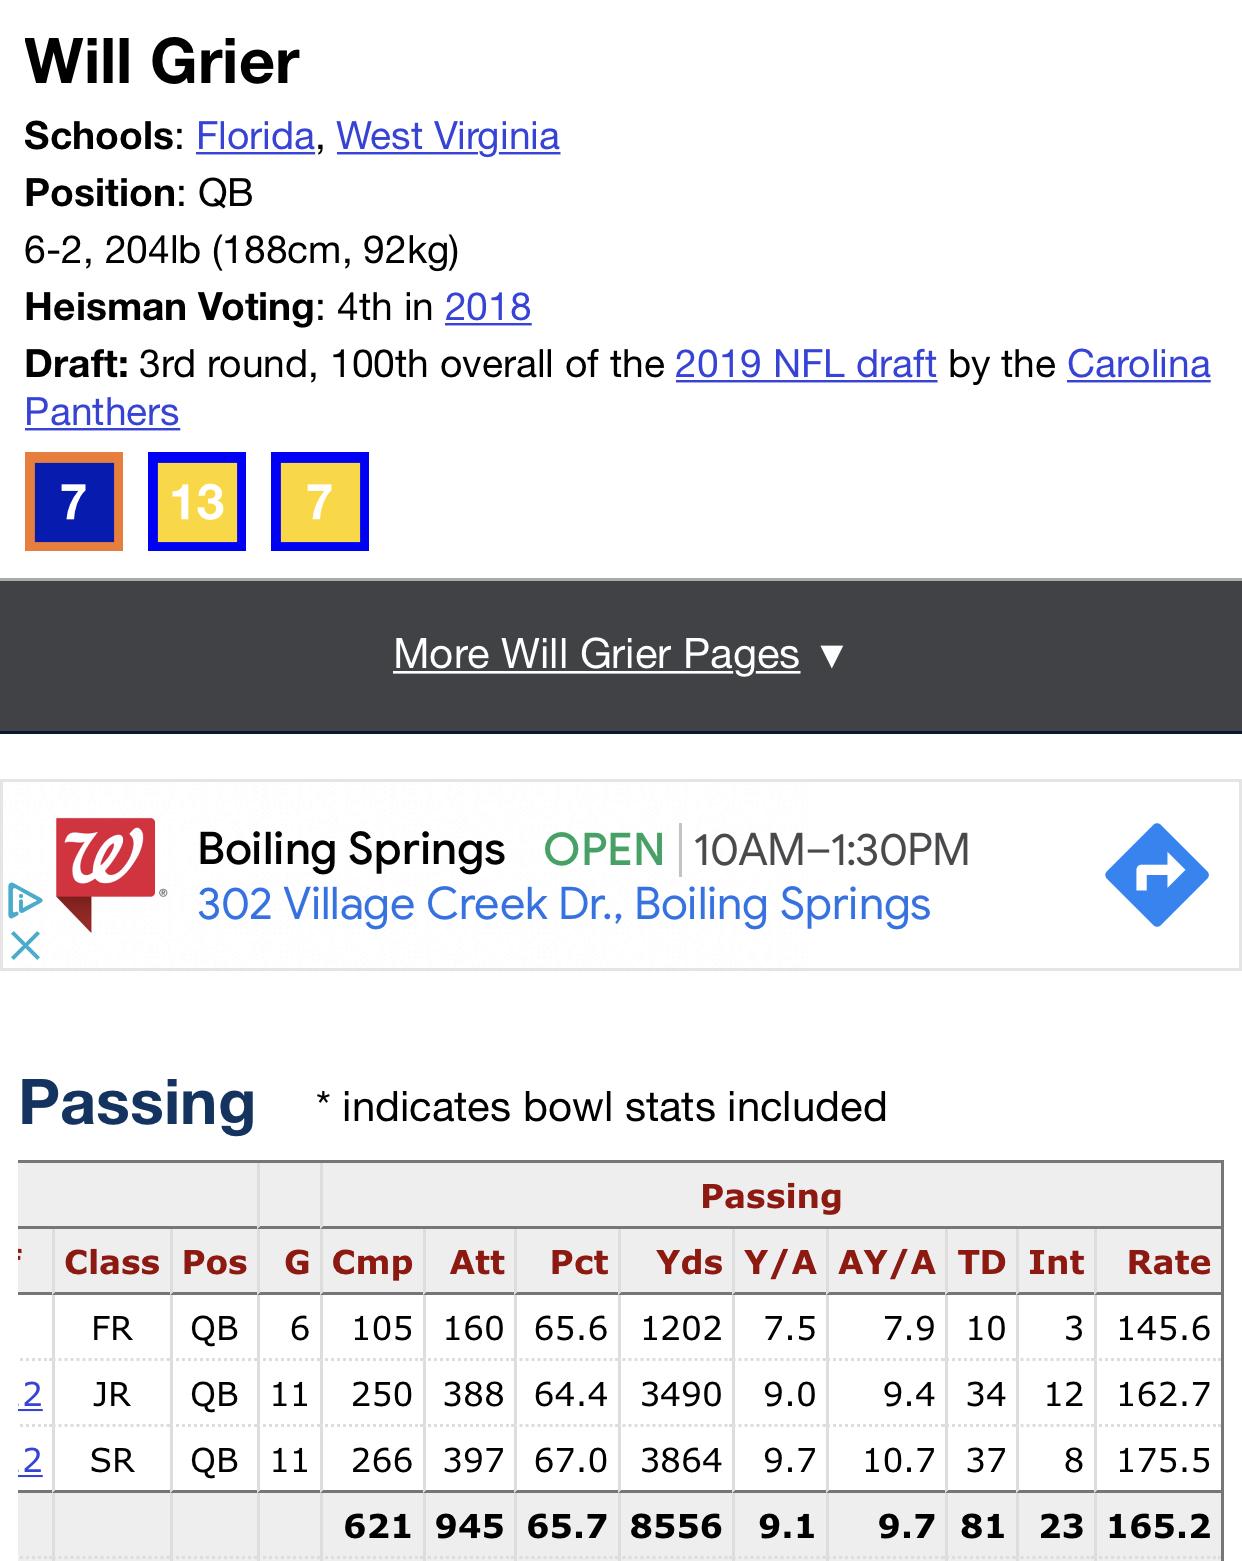Select the blue number 7 jersey badge
Viewport: 1242px width, 1561px height.
pyautogui.click(x=74, y=501)
